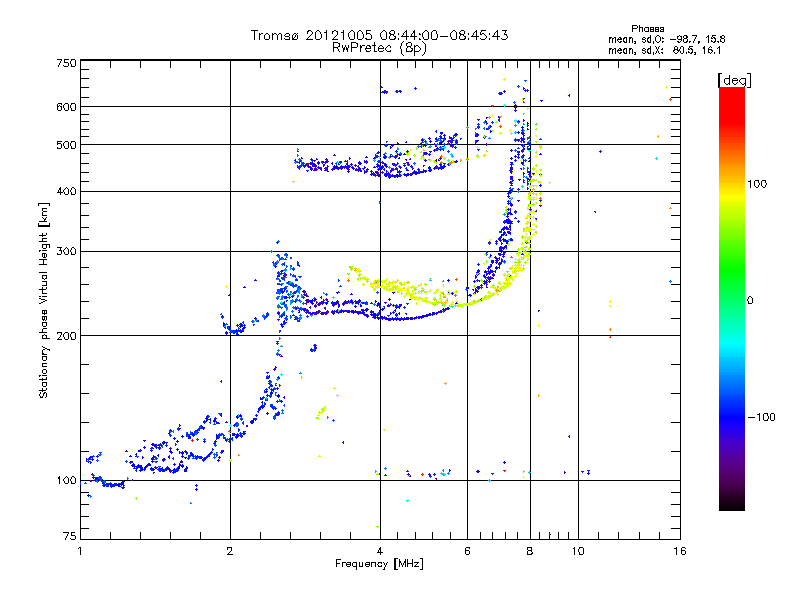The height and width of the screenshot is (600, 800).
Task: Select the 'mean, sd,O: -98.7, 15.8' line
Action: pos(666,39)
